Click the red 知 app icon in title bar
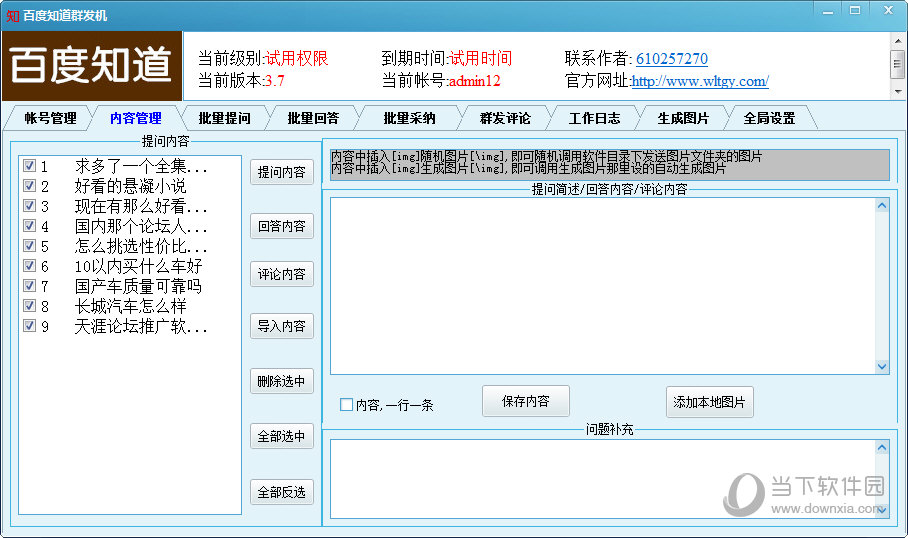The image size is (908, 538). 12,15
